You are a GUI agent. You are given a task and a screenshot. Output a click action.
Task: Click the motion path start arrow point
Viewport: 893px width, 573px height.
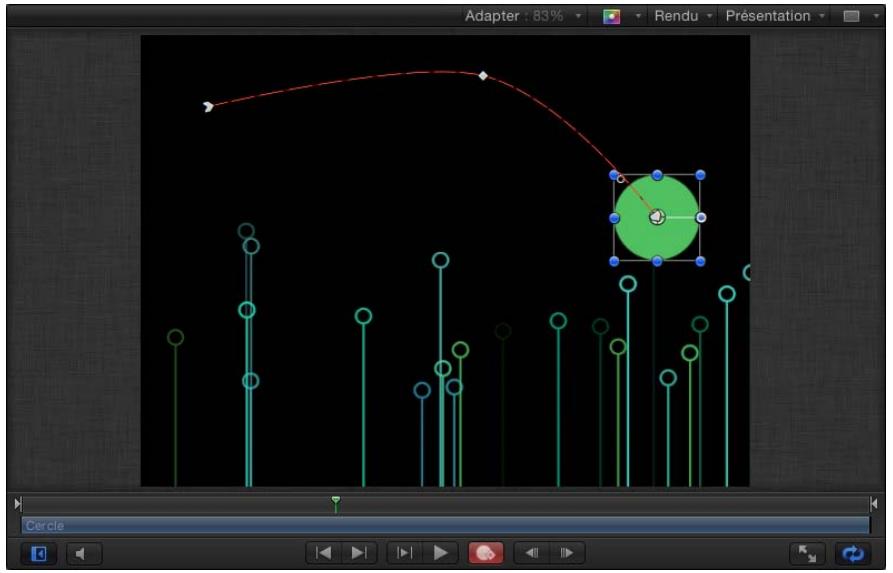tap(208, 107)
